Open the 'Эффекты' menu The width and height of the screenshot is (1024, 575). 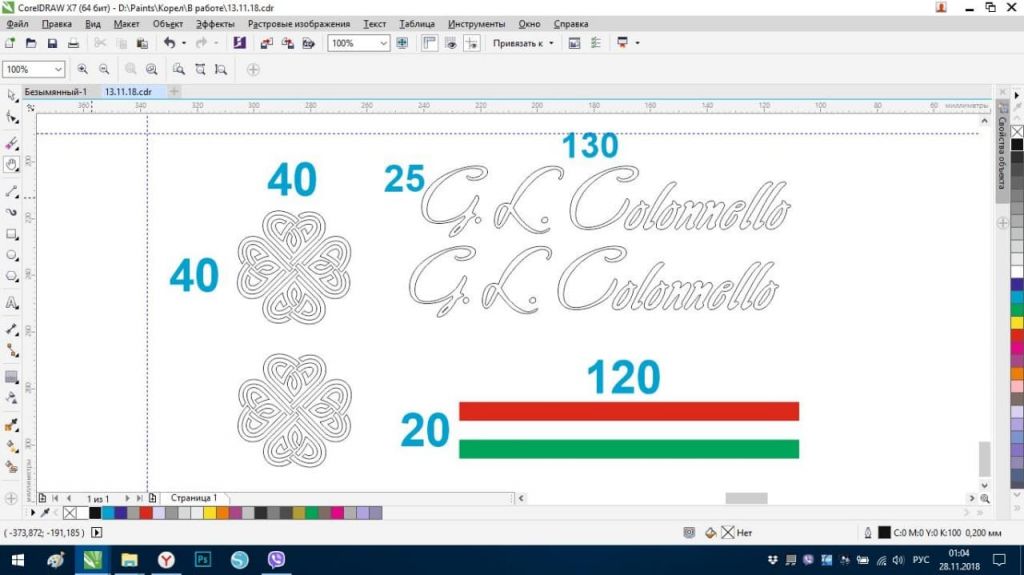(x=215, y=23)
